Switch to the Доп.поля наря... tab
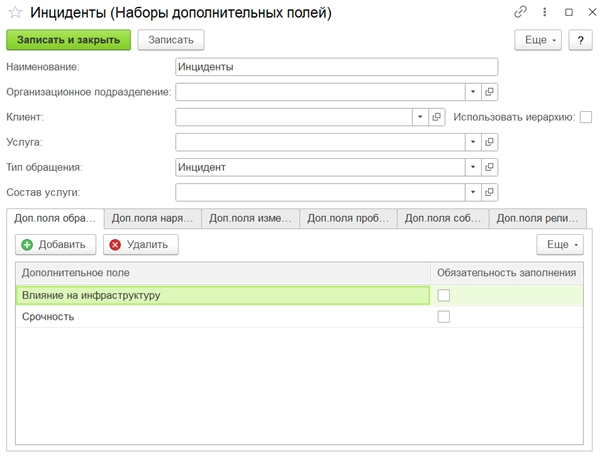The image size is (602, 457). coord(153,218)
